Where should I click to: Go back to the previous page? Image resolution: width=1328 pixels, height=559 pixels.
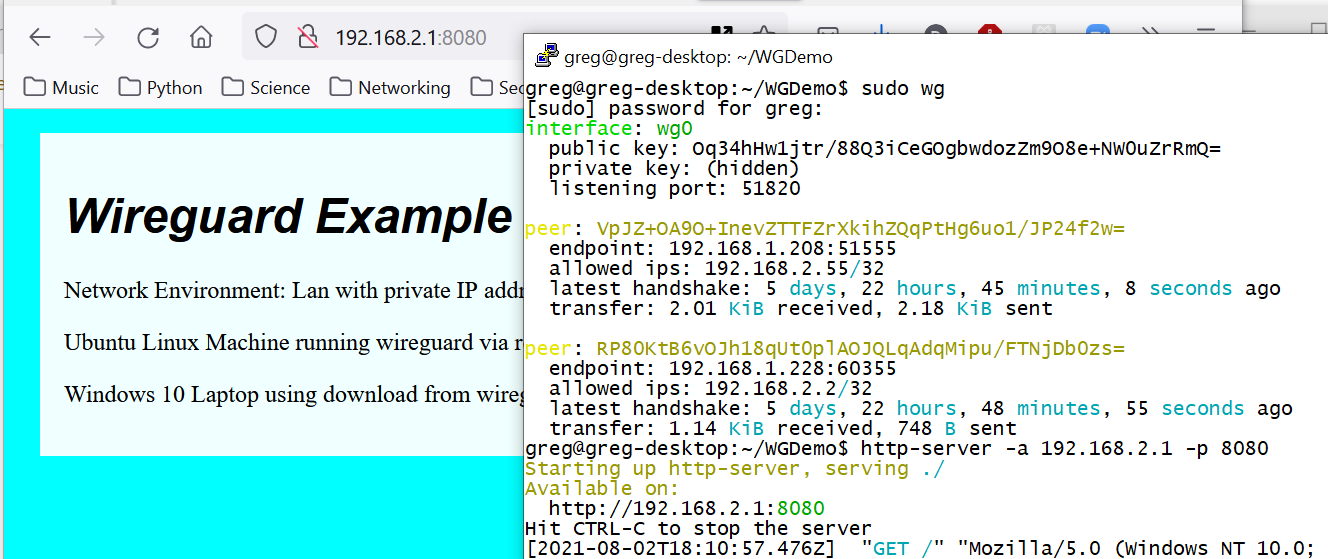(40, 38)
